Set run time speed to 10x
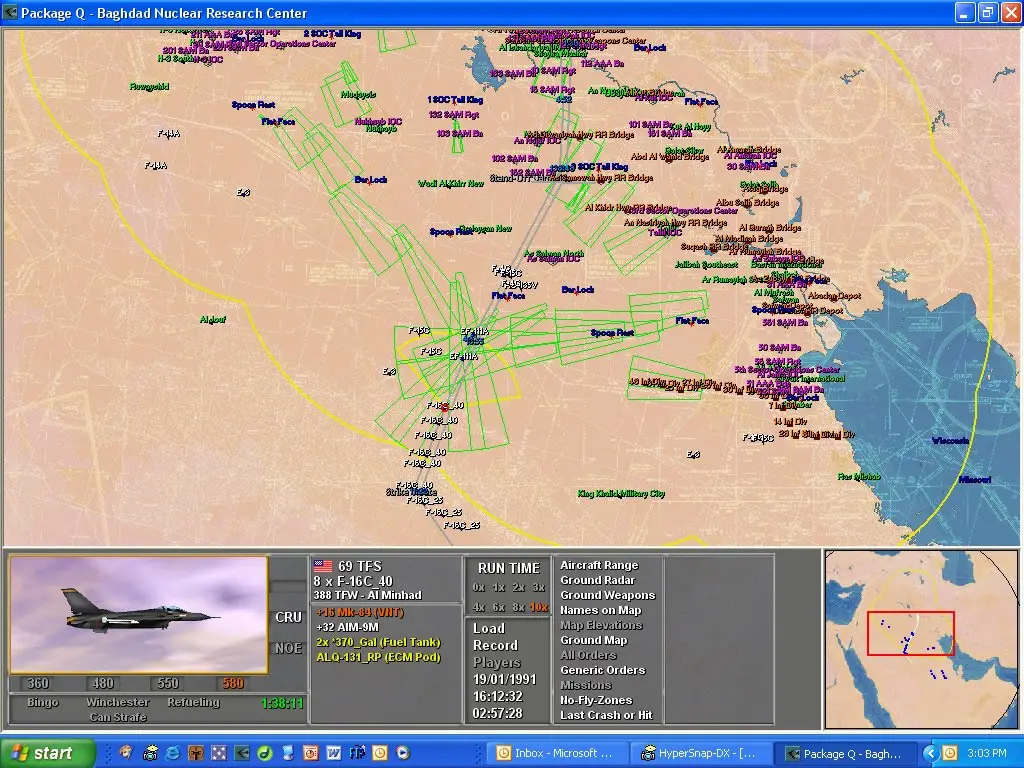 (539, 607)
